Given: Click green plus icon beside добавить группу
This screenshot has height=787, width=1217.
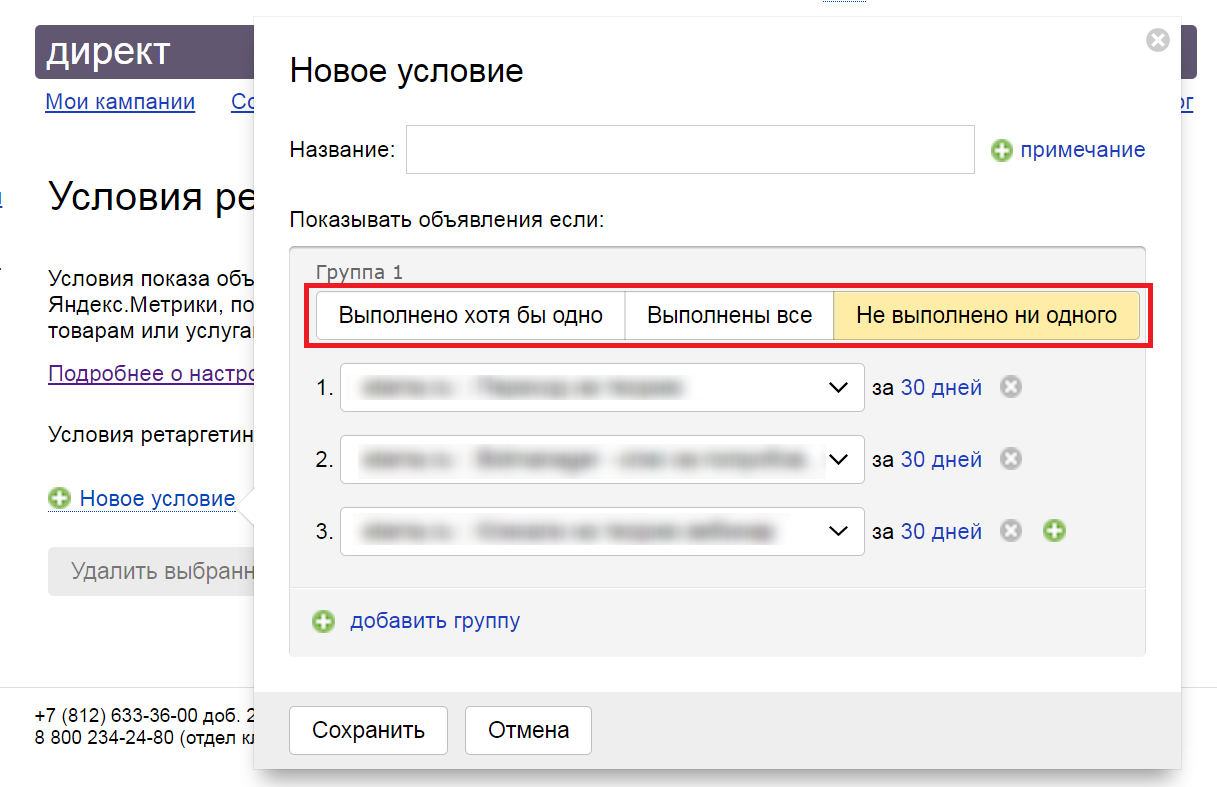Looking at the screenshot, I should click(x=323, y=622).
